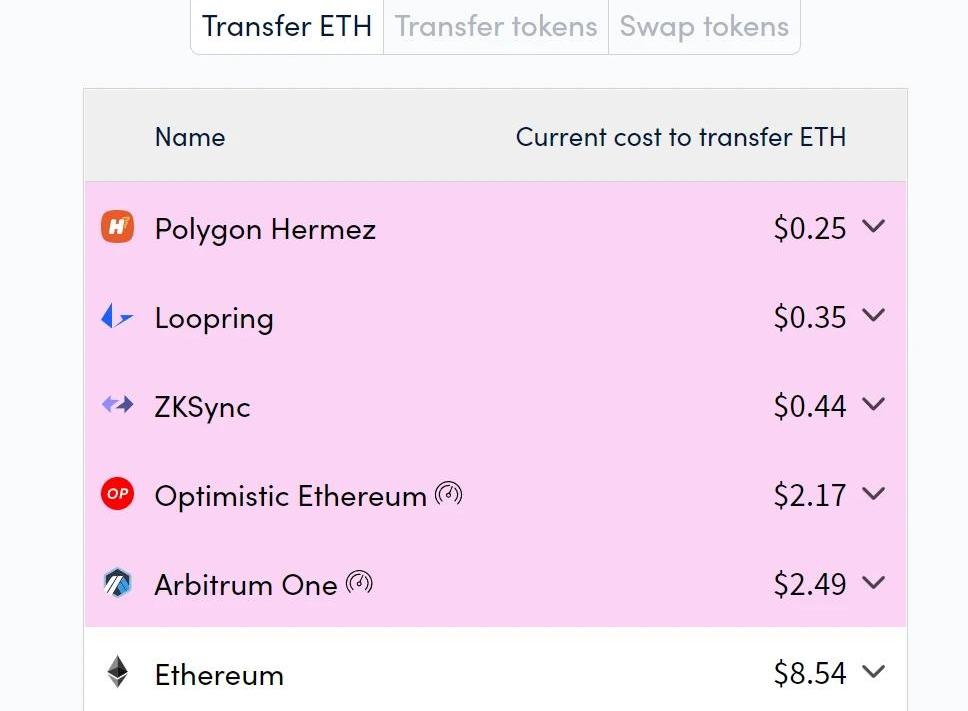Click the gauge icon beside Arbitrum One
This screenshot has width=968, height=711.
359,582
